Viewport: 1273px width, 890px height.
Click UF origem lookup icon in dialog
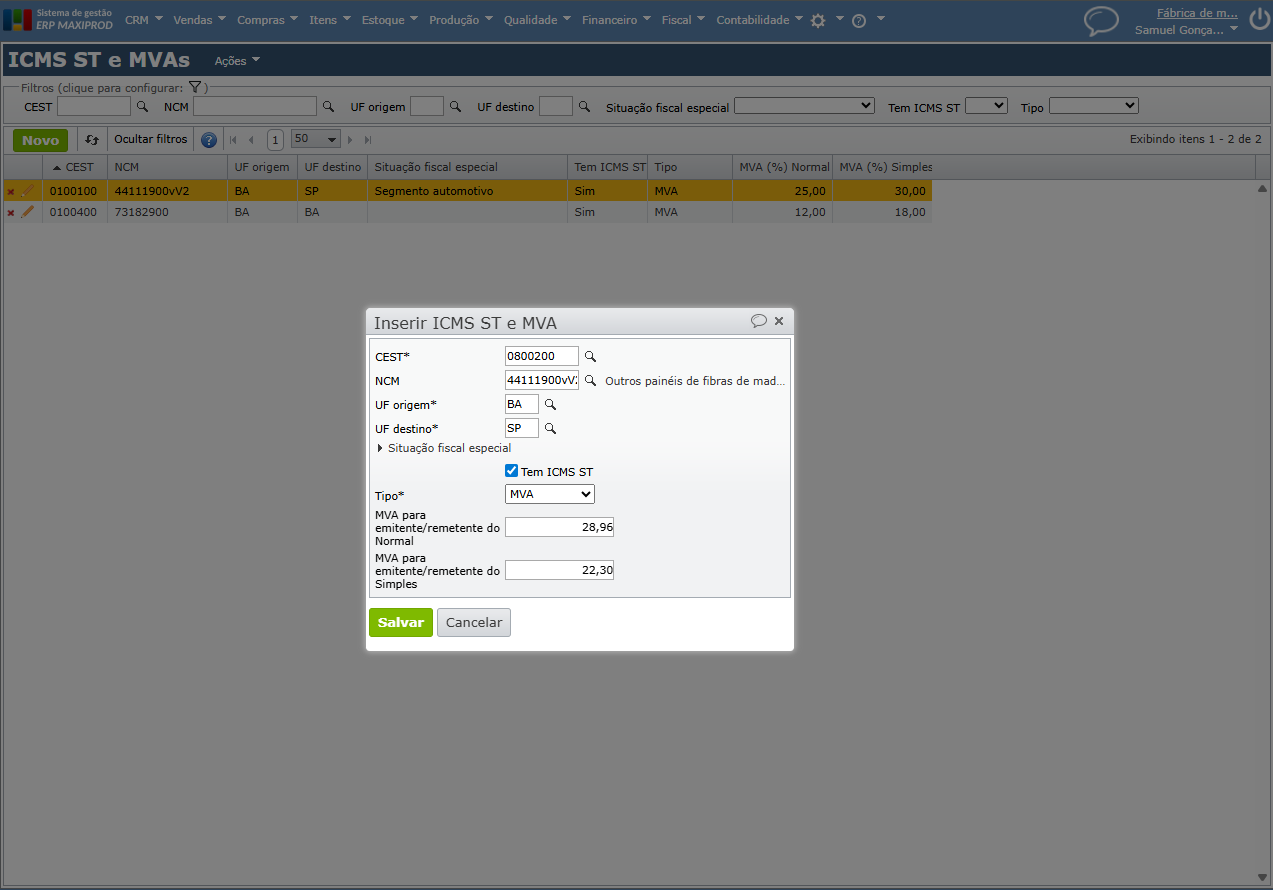(550, 404)
